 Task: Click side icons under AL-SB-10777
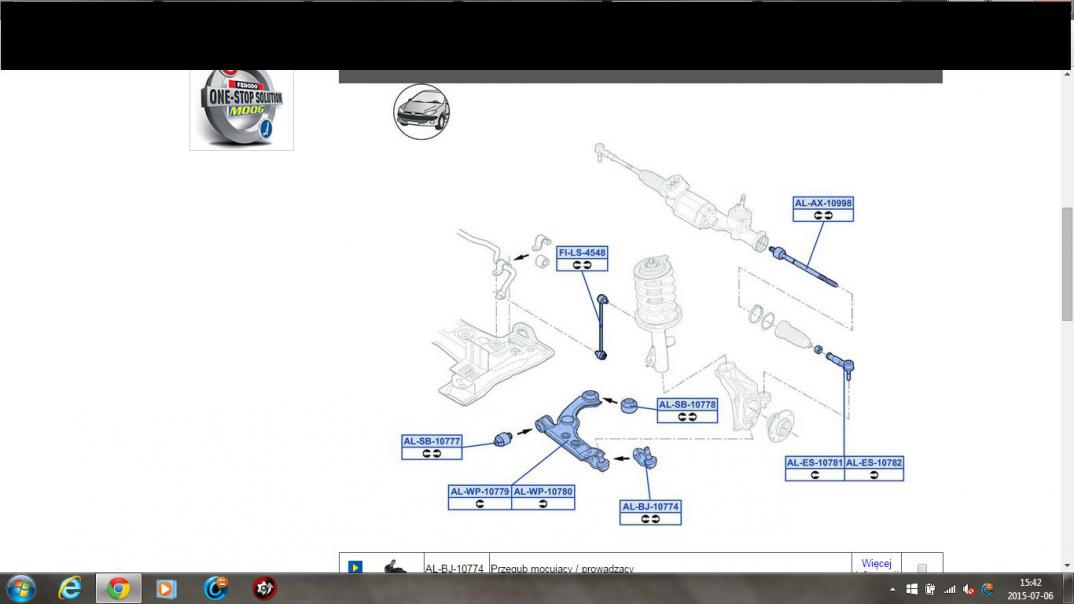click(432, 453)
